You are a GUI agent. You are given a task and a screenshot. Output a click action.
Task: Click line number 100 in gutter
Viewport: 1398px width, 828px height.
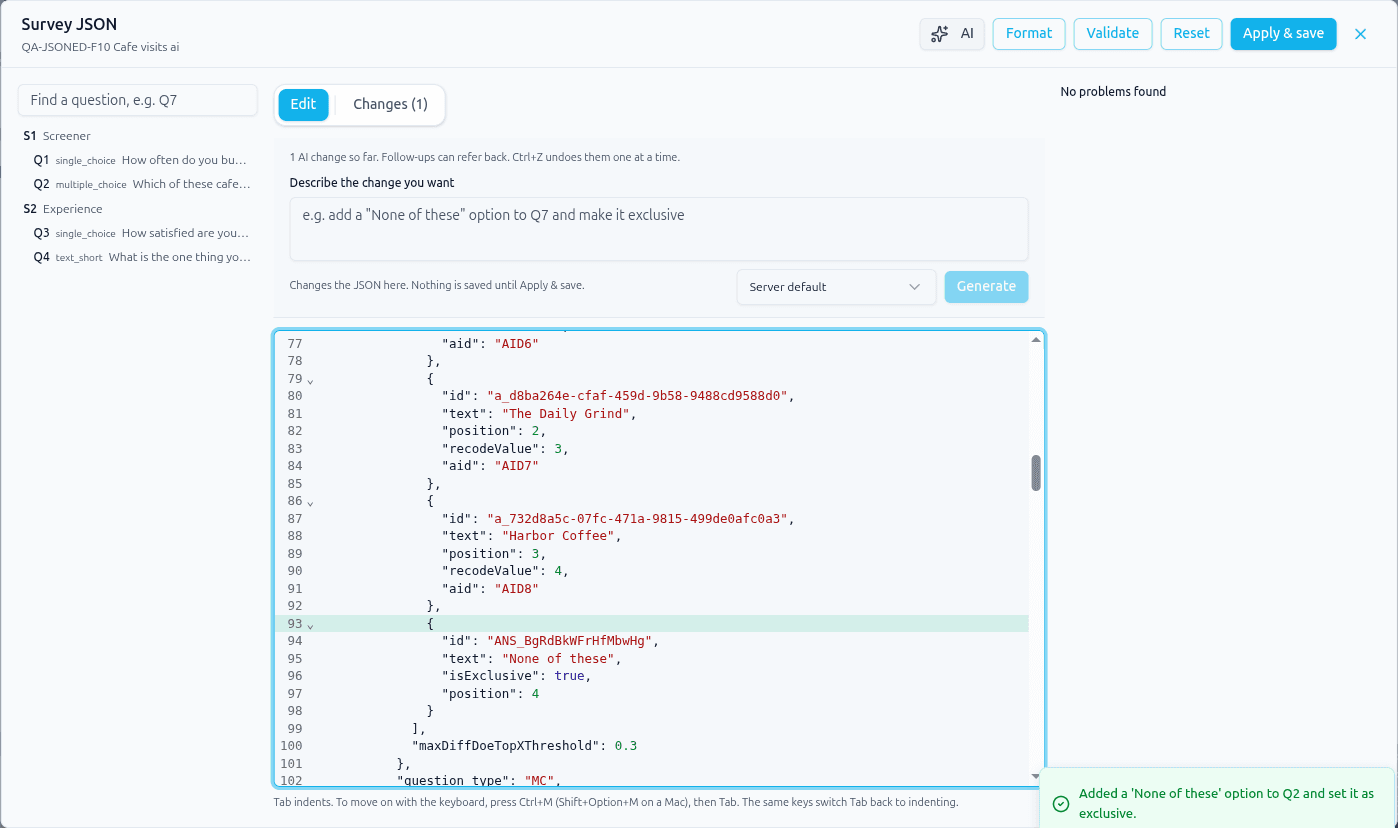[291, 746]
